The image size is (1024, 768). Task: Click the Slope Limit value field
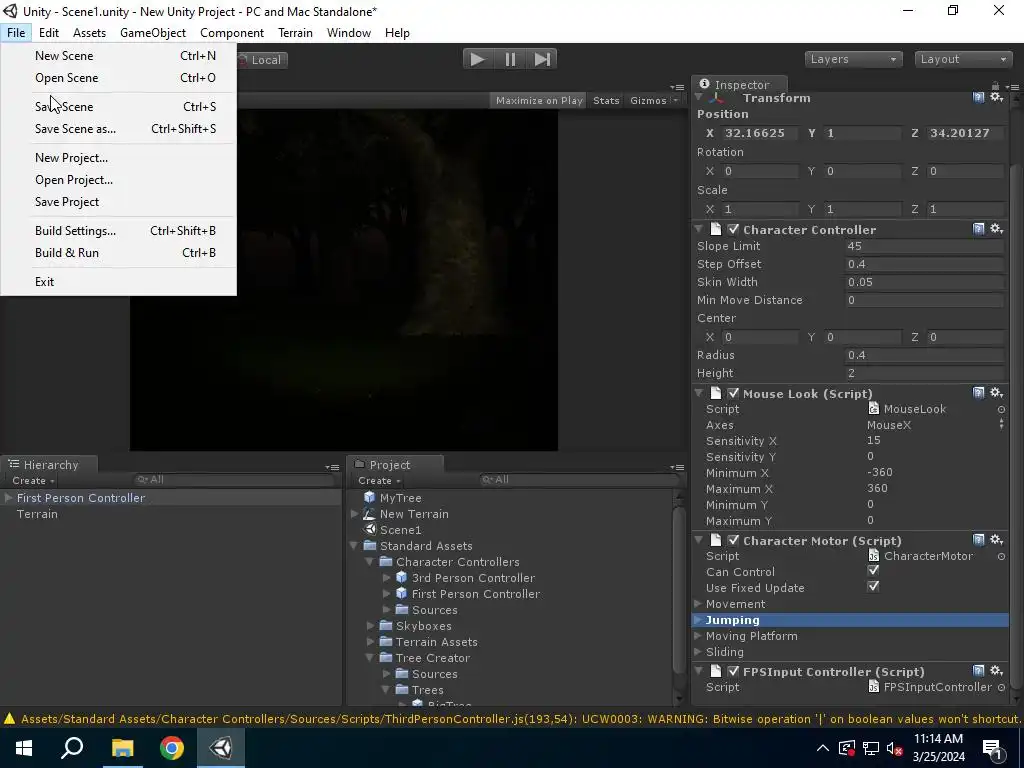925,246
